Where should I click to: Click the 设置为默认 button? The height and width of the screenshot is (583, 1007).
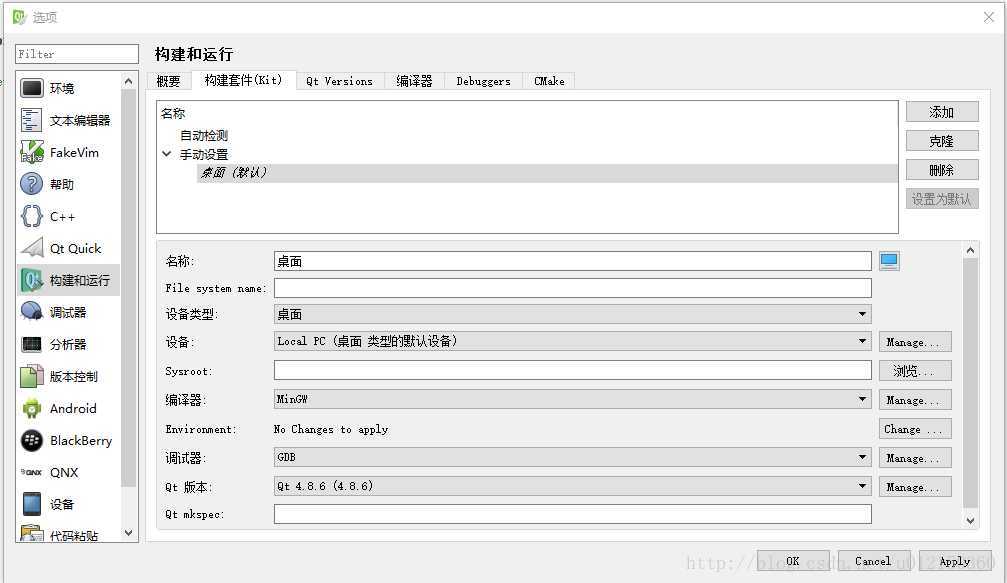[942, 199]
